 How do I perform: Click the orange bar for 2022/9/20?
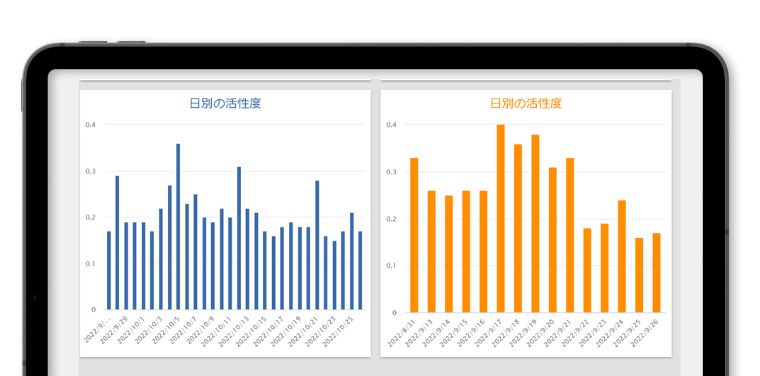(553, 240)
